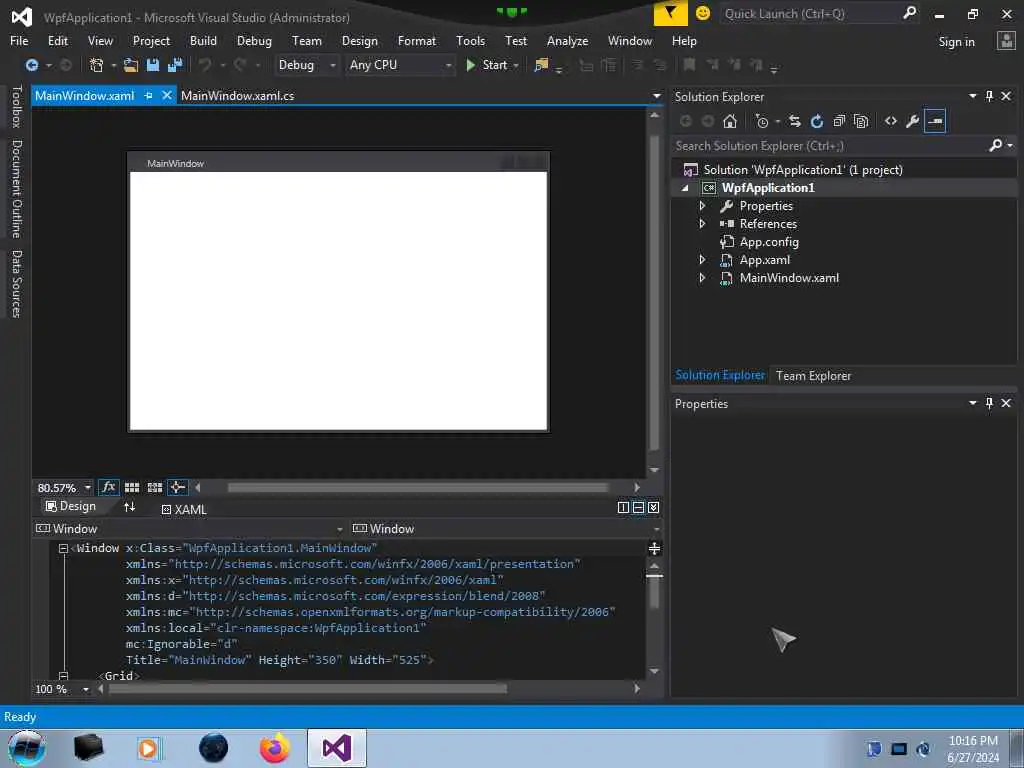Select App.config in Solution Explorer
This screenshot has height=768, width=1024.
[x=769, y=242]
